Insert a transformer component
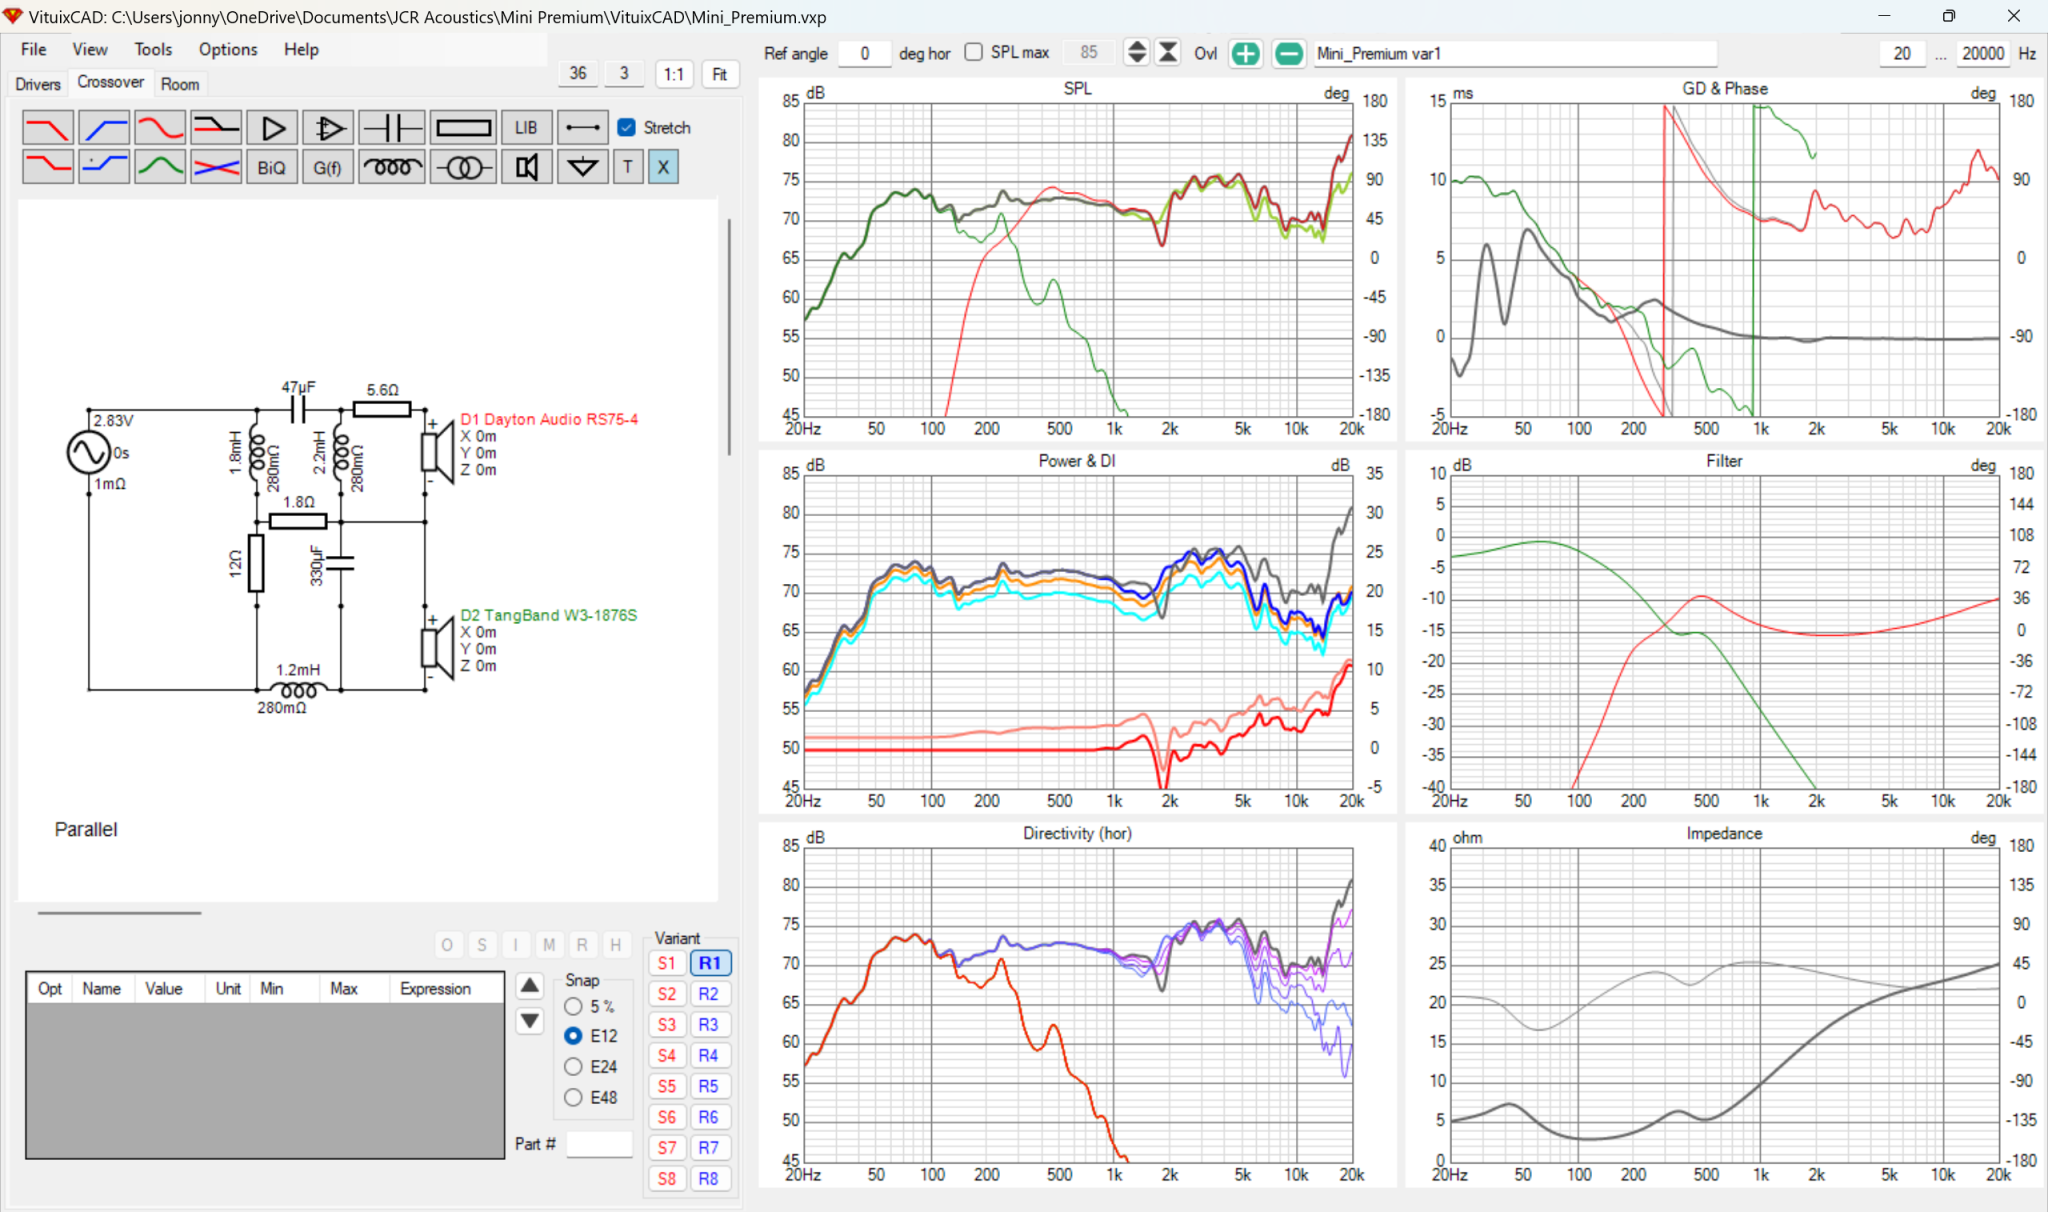2048x1212 pixels. [x=464, y=167]
